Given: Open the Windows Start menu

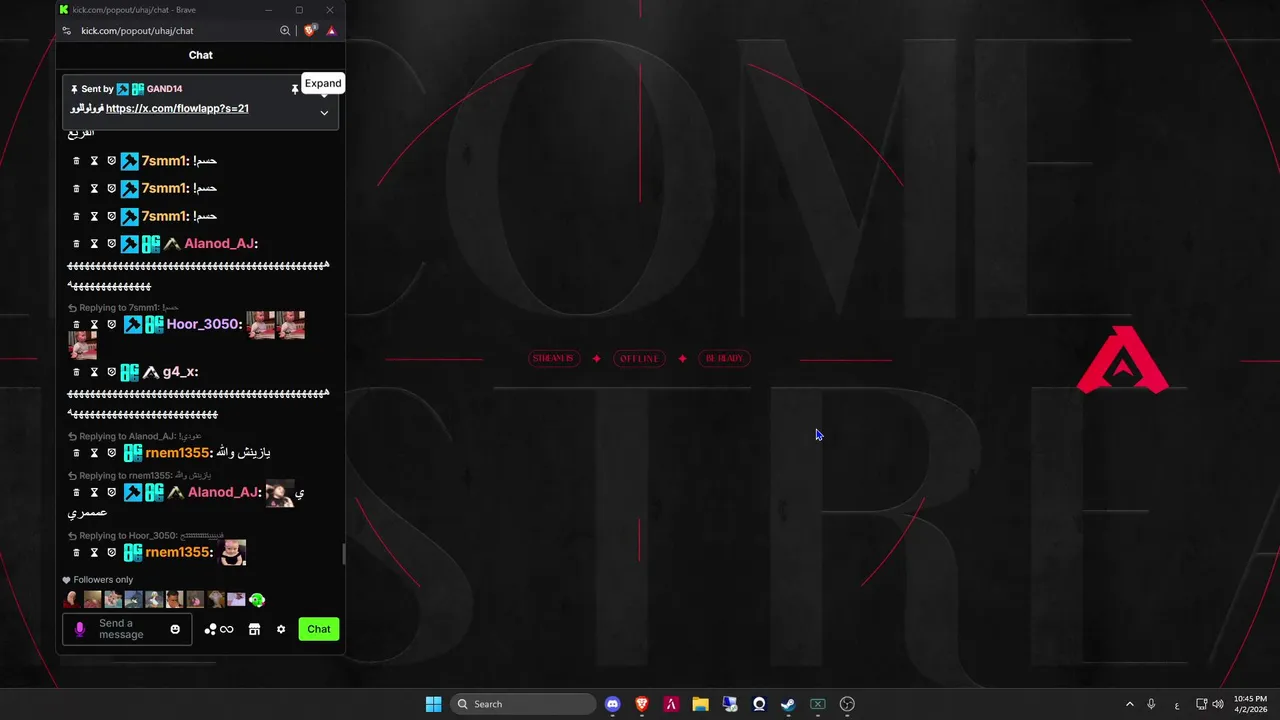Looking at the screenshot, I should [x=433, y=704].
